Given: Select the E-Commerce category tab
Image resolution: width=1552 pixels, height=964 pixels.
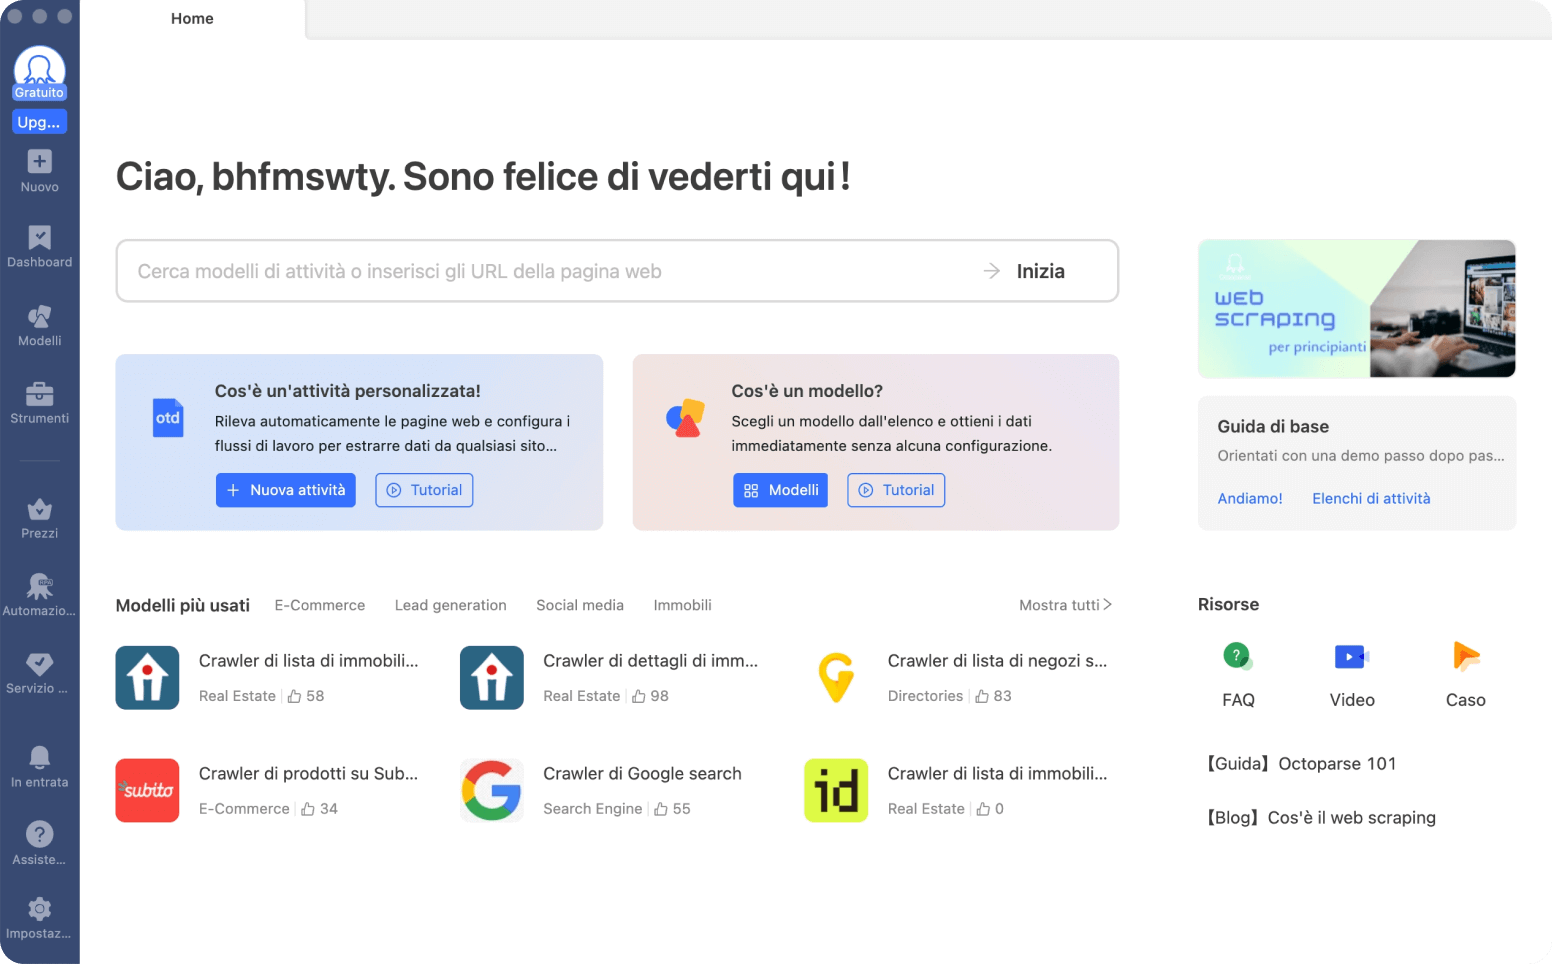Looking at the screenshot, I should click(320, 605).
